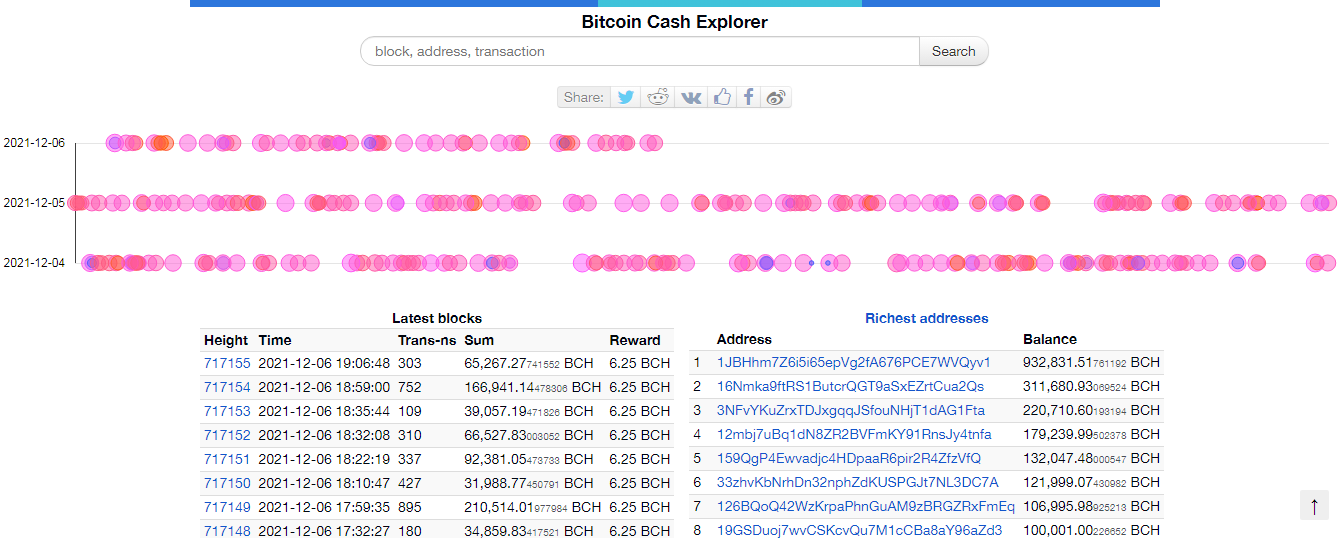Image resolution: width=1340 pixels, height=538 pixels.
Task: Click the scroll-to-top arrow button
Action: (1314, 506)
